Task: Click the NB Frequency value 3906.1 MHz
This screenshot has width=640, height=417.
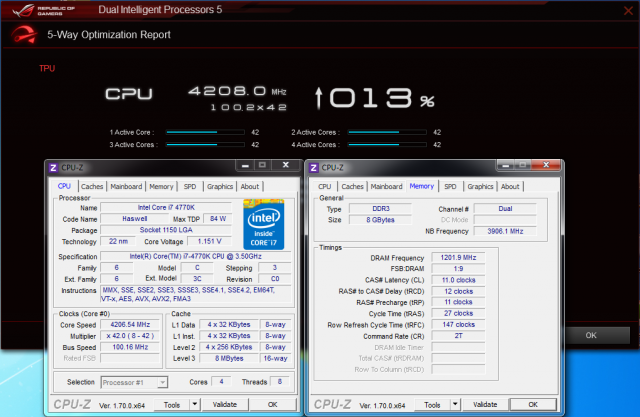Action: pyautogui.click(x=505, y=231)
